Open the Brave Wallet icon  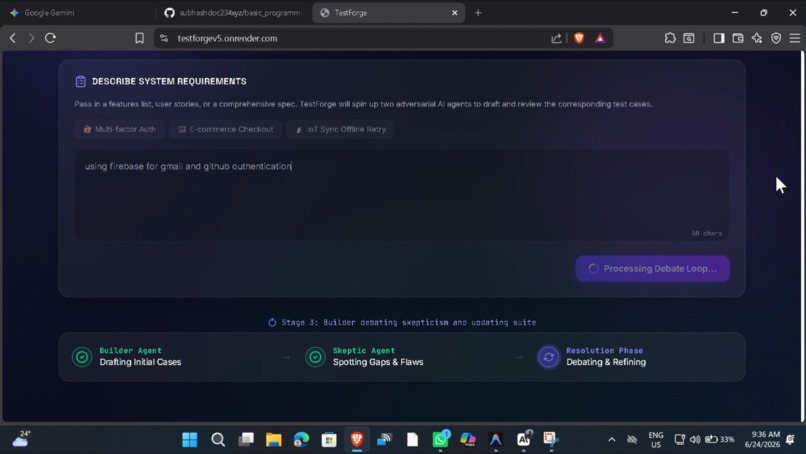tap(738, 38)
